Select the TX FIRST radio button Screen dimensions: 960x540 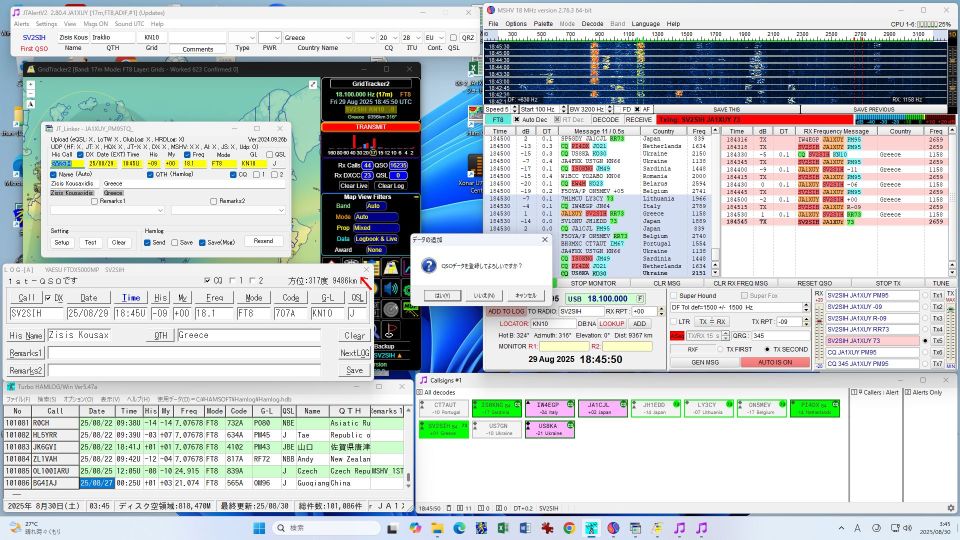click(x=722, y=349)
